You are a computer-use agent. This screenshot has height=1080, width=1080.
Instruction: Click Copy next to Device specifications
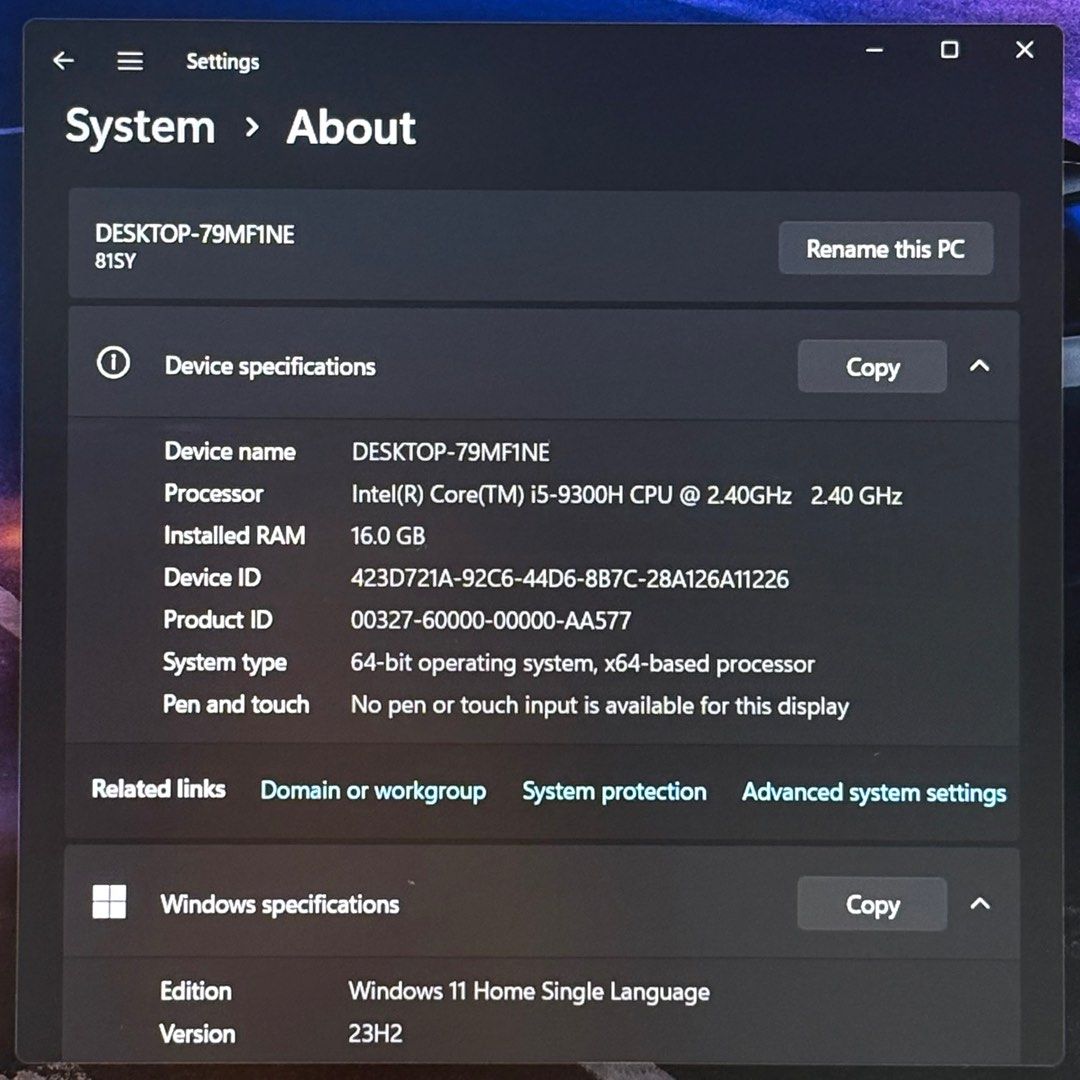871,366
